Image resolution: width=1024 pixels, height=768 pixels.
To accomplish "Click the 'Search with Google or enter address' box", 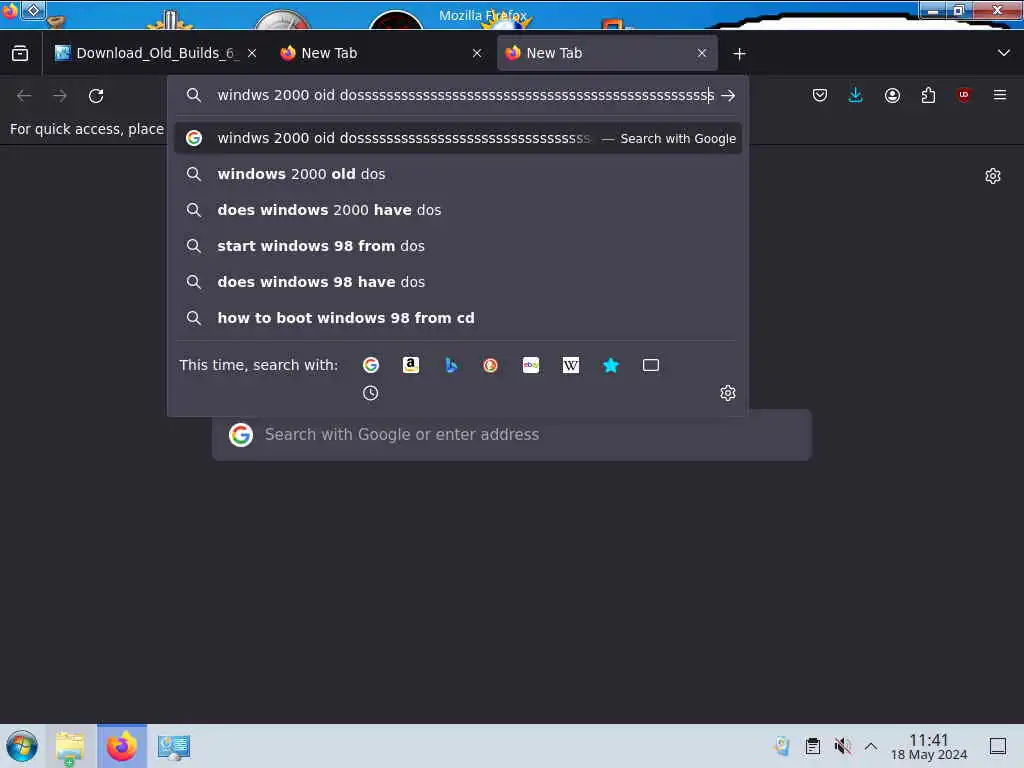I will click(512, 435).
